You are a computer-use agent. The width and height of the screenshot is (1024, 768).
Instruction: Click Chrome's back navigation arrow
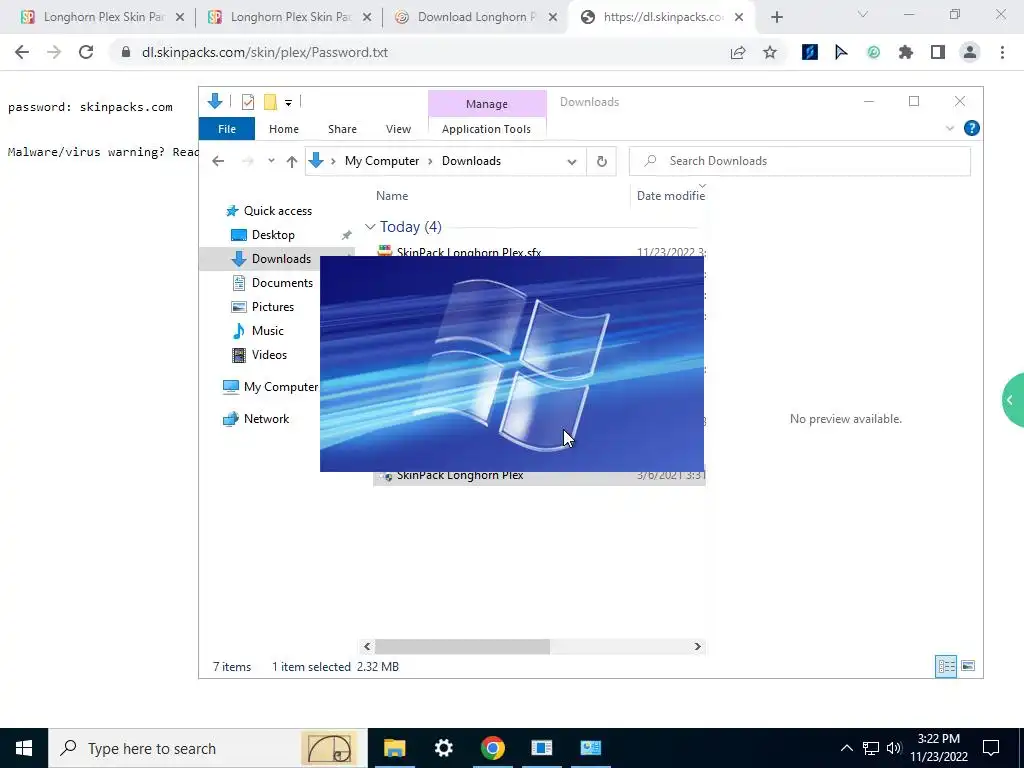(22, 52)
